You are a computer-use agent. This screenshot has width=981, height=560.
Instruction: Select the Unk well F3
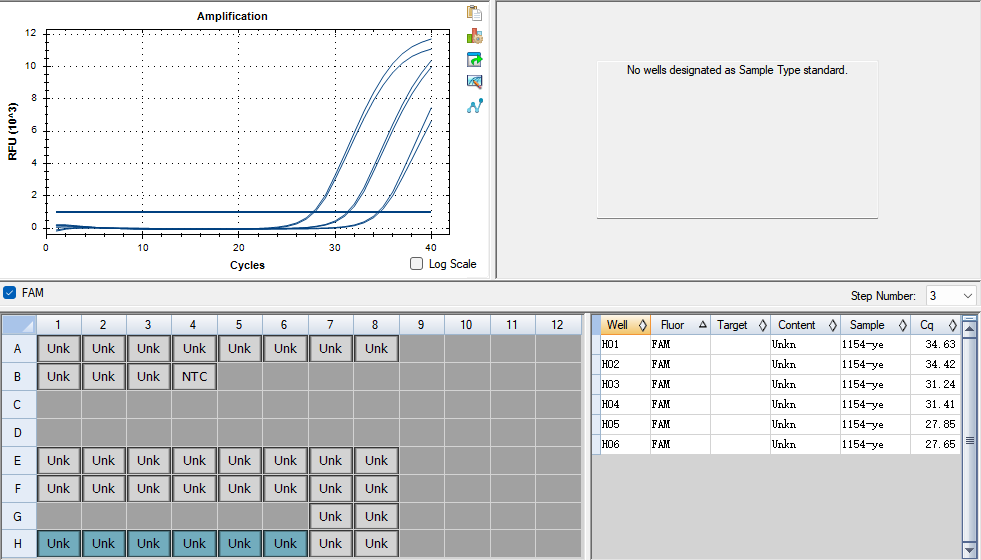149,489
